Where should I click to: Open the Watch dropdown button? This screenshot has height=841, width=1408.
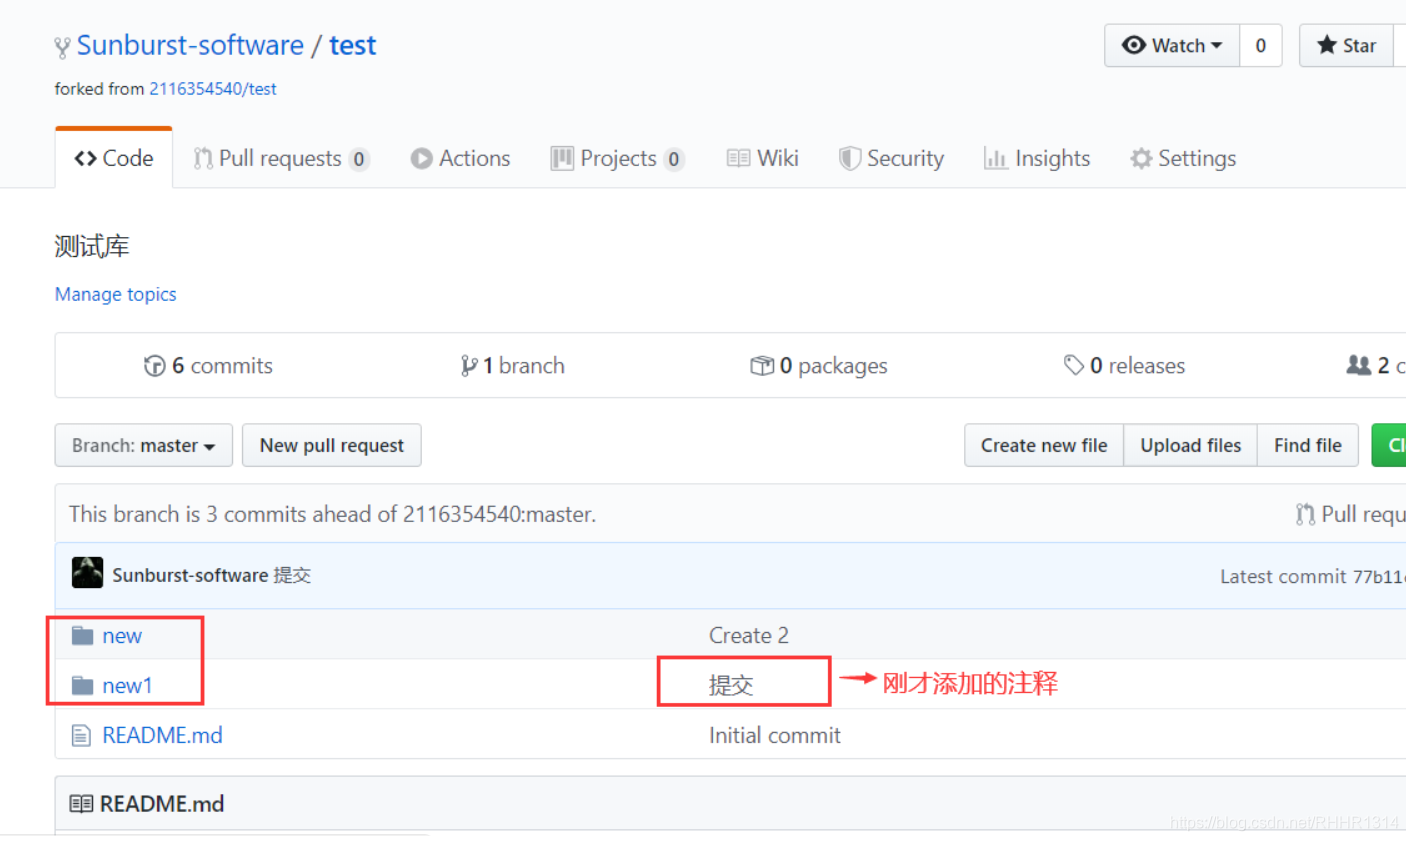(1172, 45)
